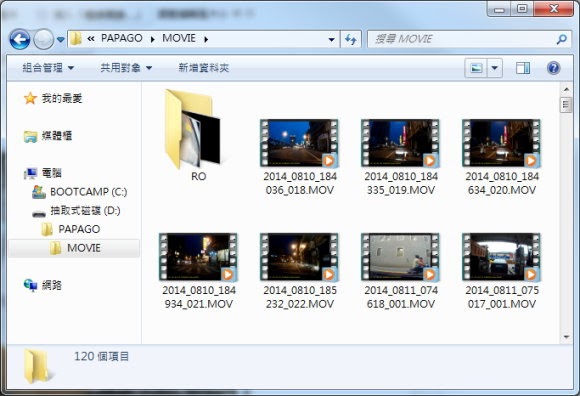Click the 新增資料夾 button

click(x=204, y=68)
